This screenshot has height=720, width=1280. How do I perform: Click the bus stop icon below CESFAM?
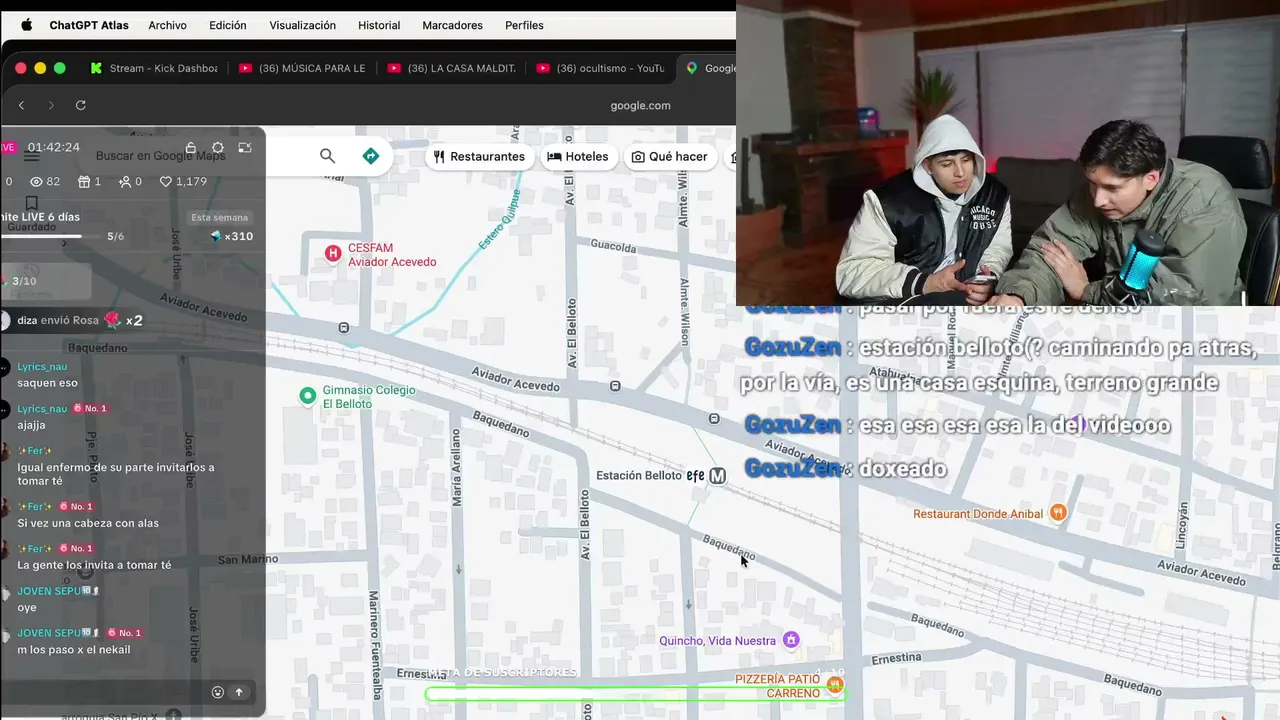[x=344, y=328]
